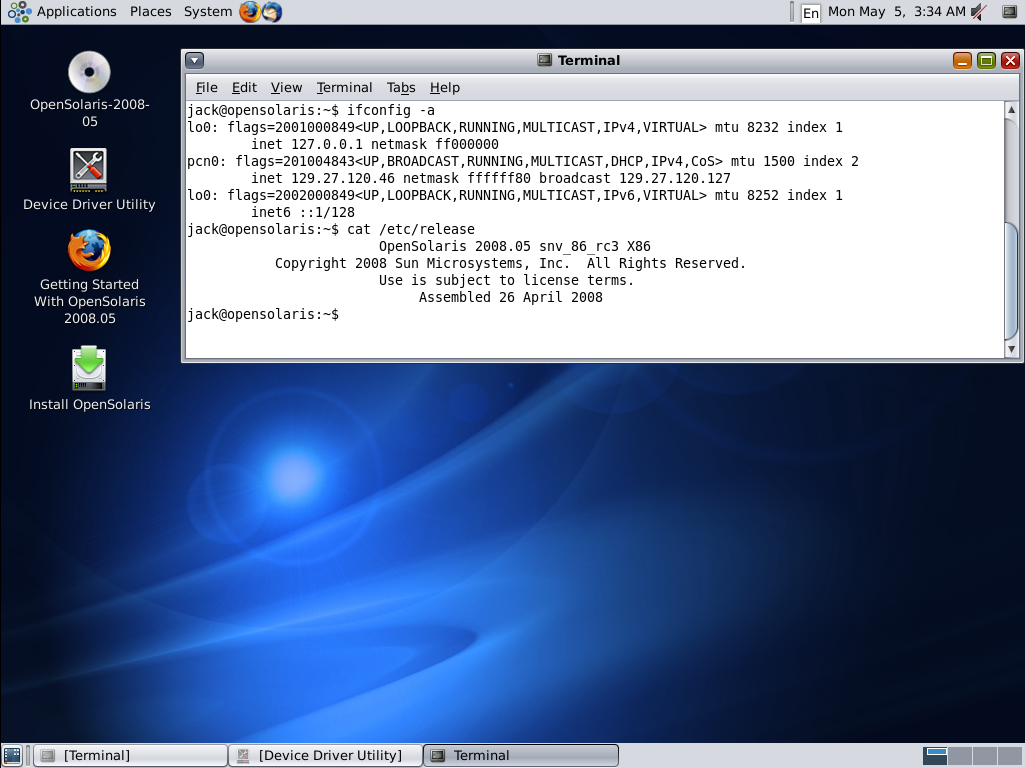Close the Terminal window
This screenshot has height=768, width=1025.
1011,61
